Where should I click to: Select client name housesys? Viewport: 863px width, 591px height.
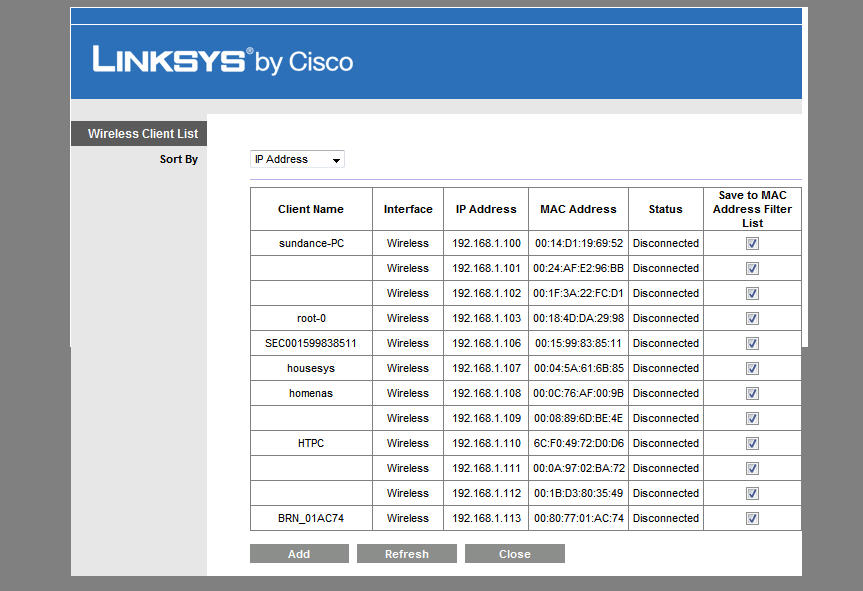tap(310, 368)
